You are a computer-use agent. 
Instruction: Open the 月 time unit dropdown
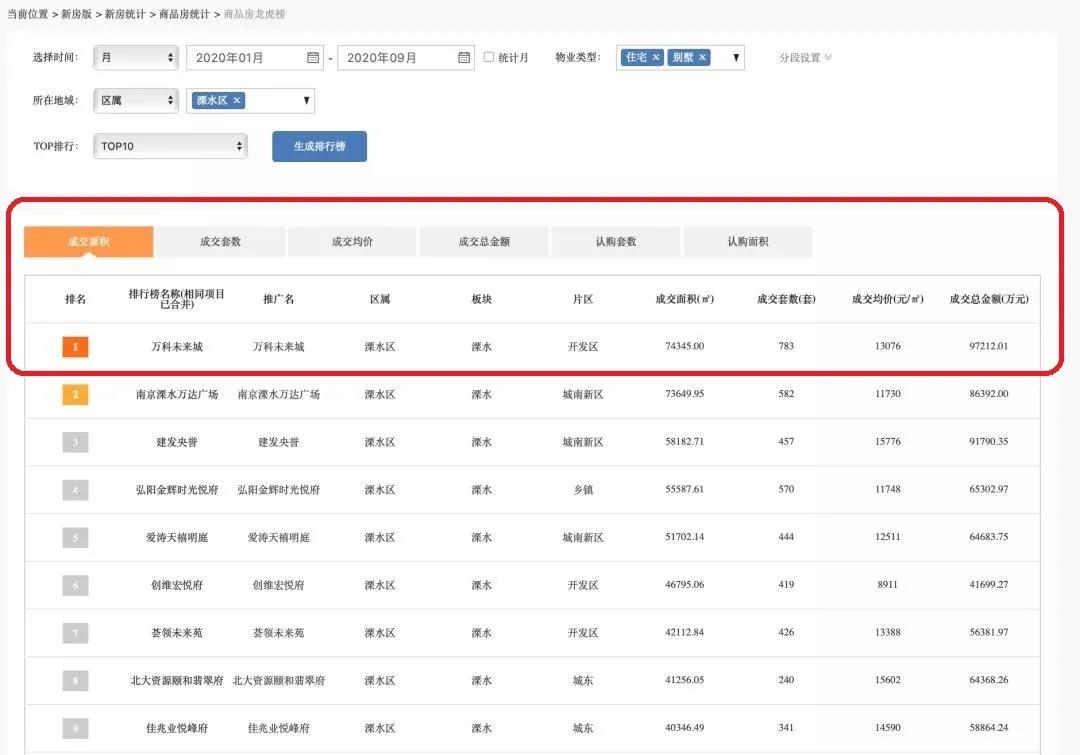point(136,58)
